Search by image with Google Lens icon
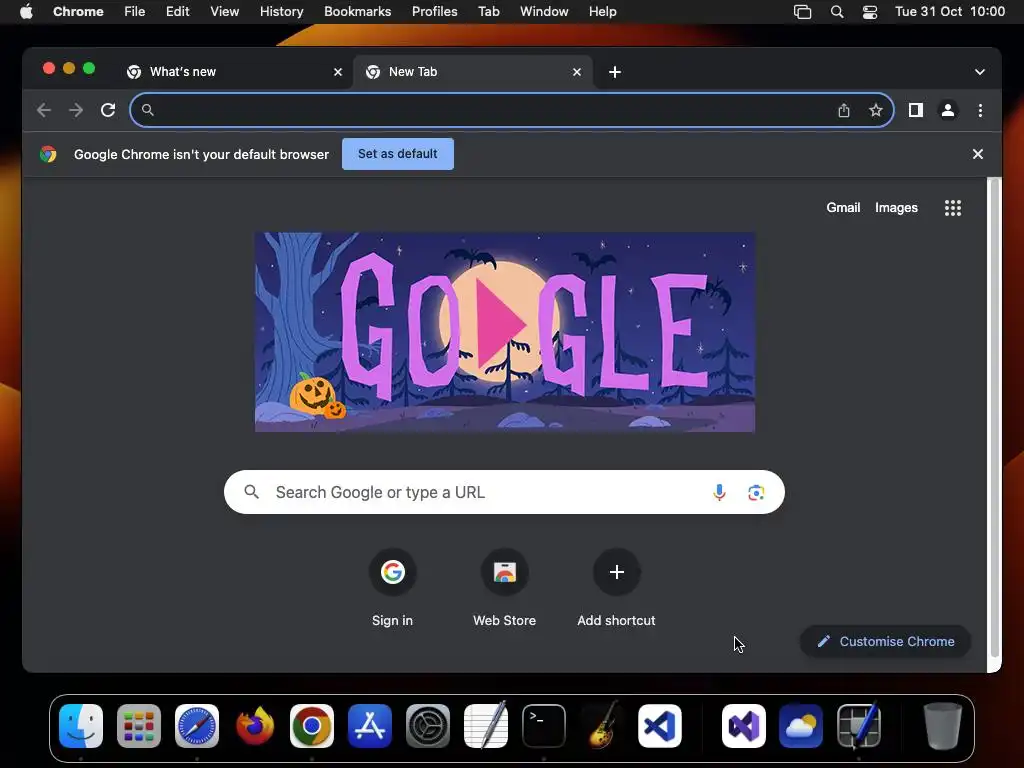1024x768 pixels. [x=756, y=492]
